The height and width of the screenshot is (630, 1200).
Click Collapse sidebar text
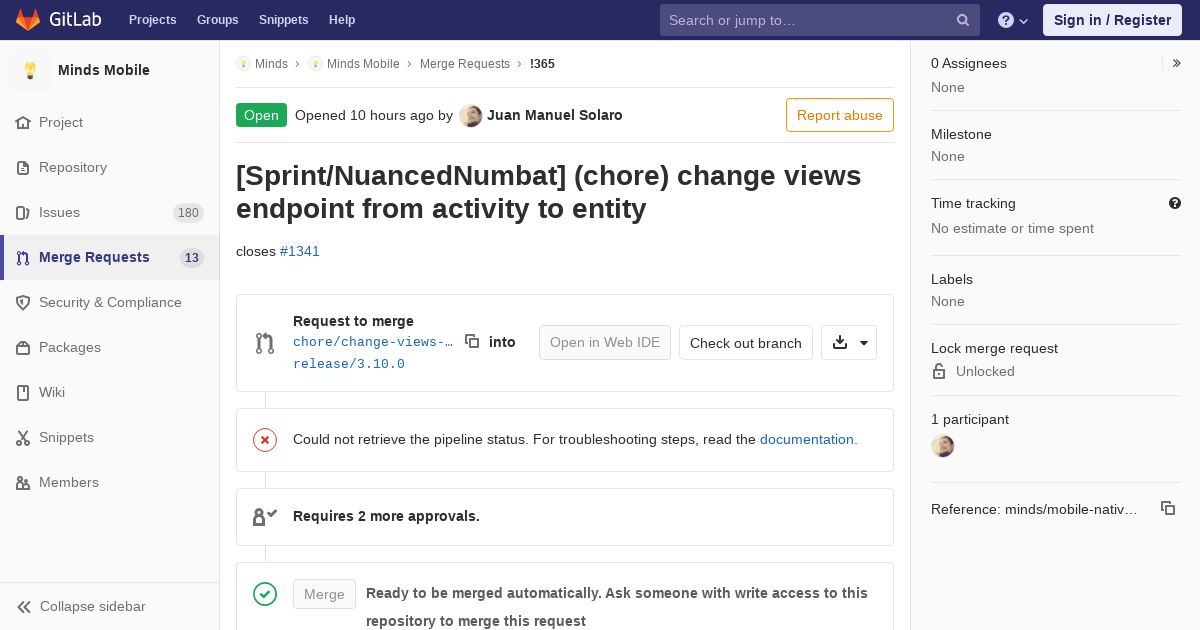(x=93, y=606)
